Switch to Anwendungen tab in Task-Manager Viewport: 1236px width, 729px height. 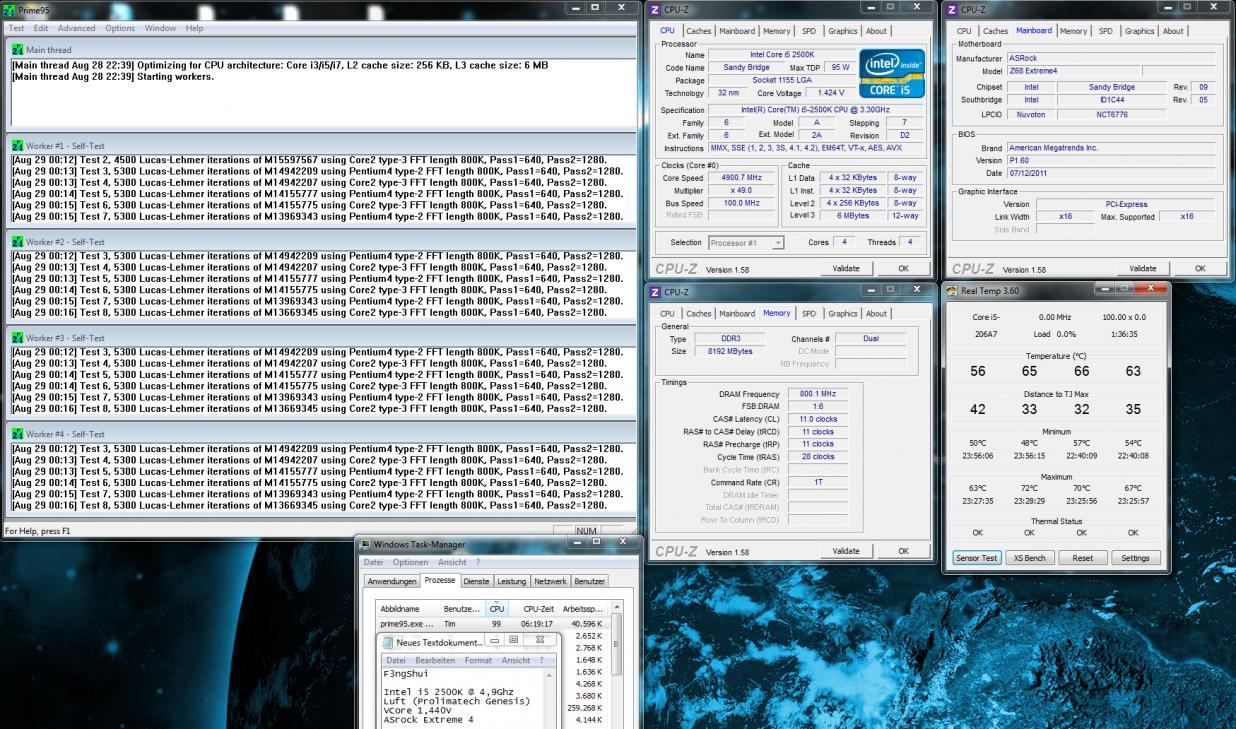point(391,581)
